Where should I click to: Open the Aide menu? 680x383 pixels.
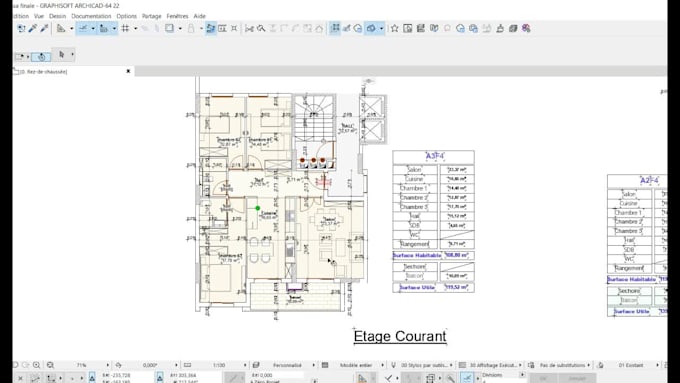click(199, 16)
